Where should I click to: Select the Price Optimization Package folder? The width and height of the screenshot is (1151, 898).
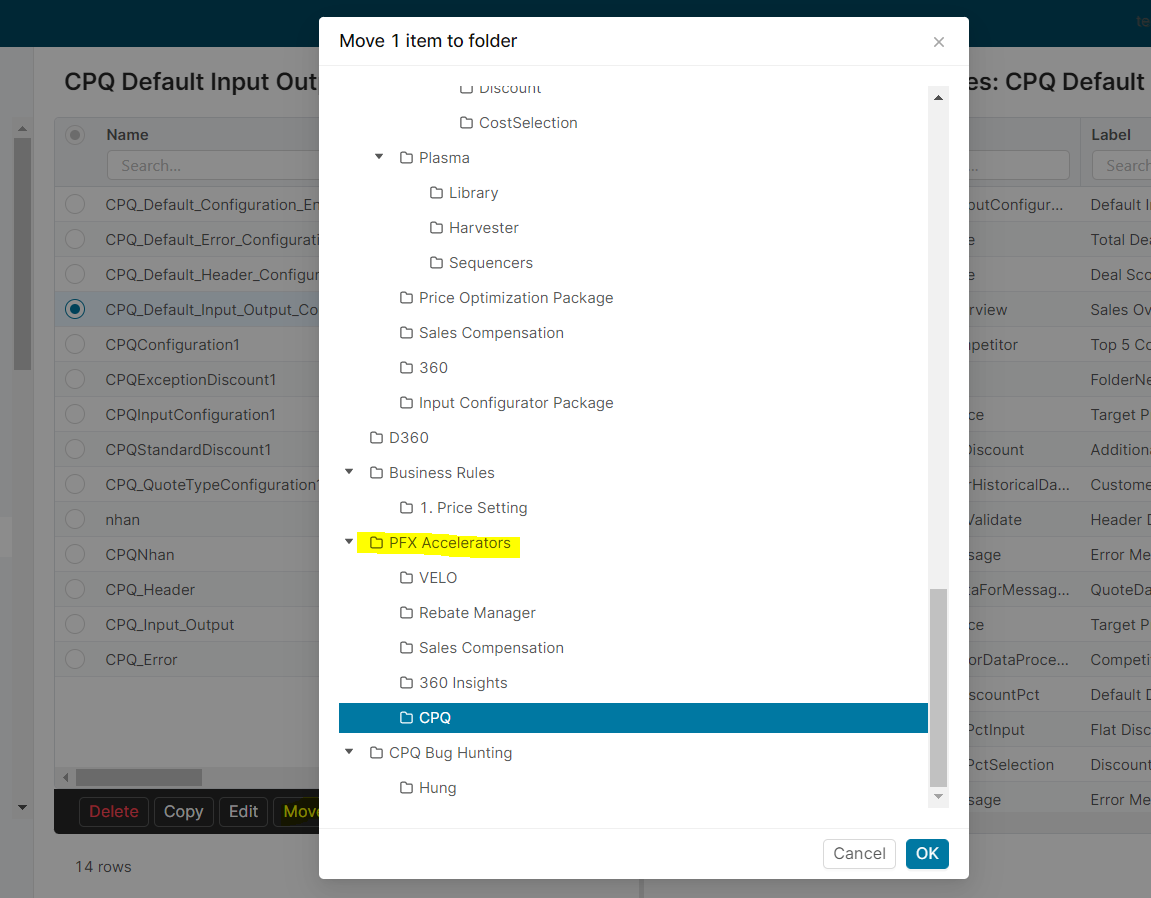pyautogui.click(x=515, y=298)
